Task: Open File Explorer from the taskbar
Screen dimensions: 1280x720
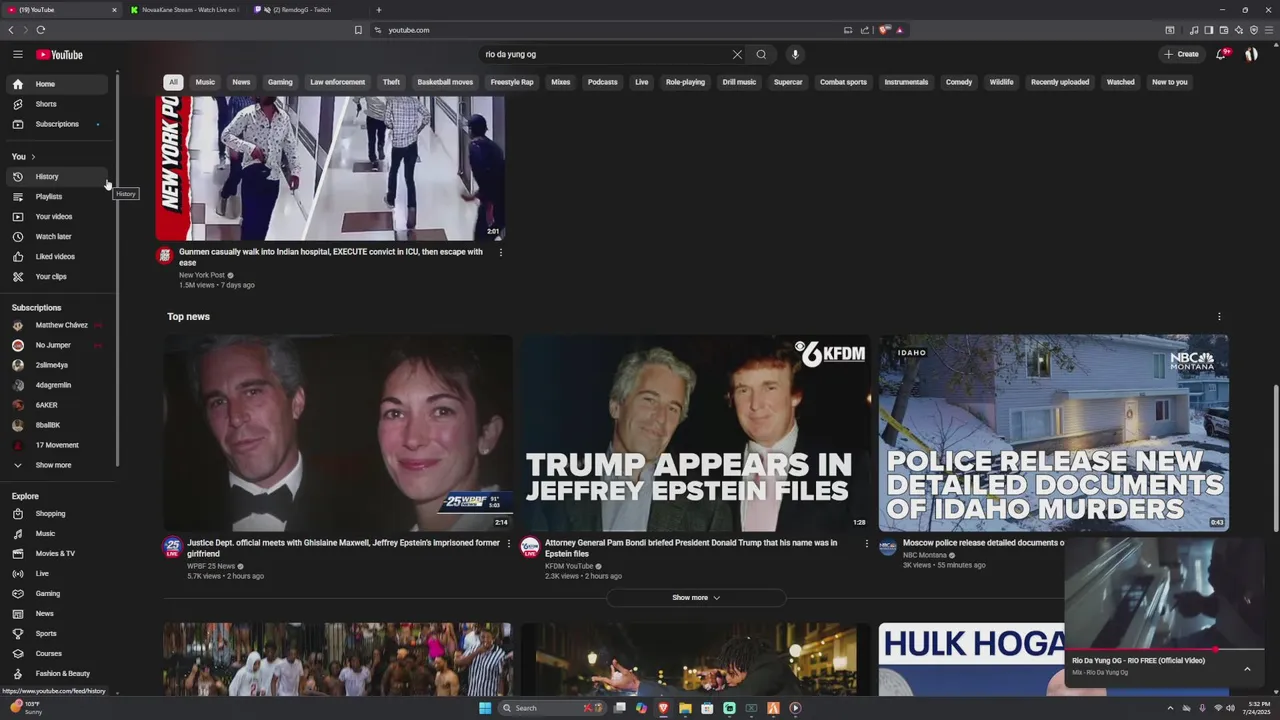Action: [x=685, y=708]
